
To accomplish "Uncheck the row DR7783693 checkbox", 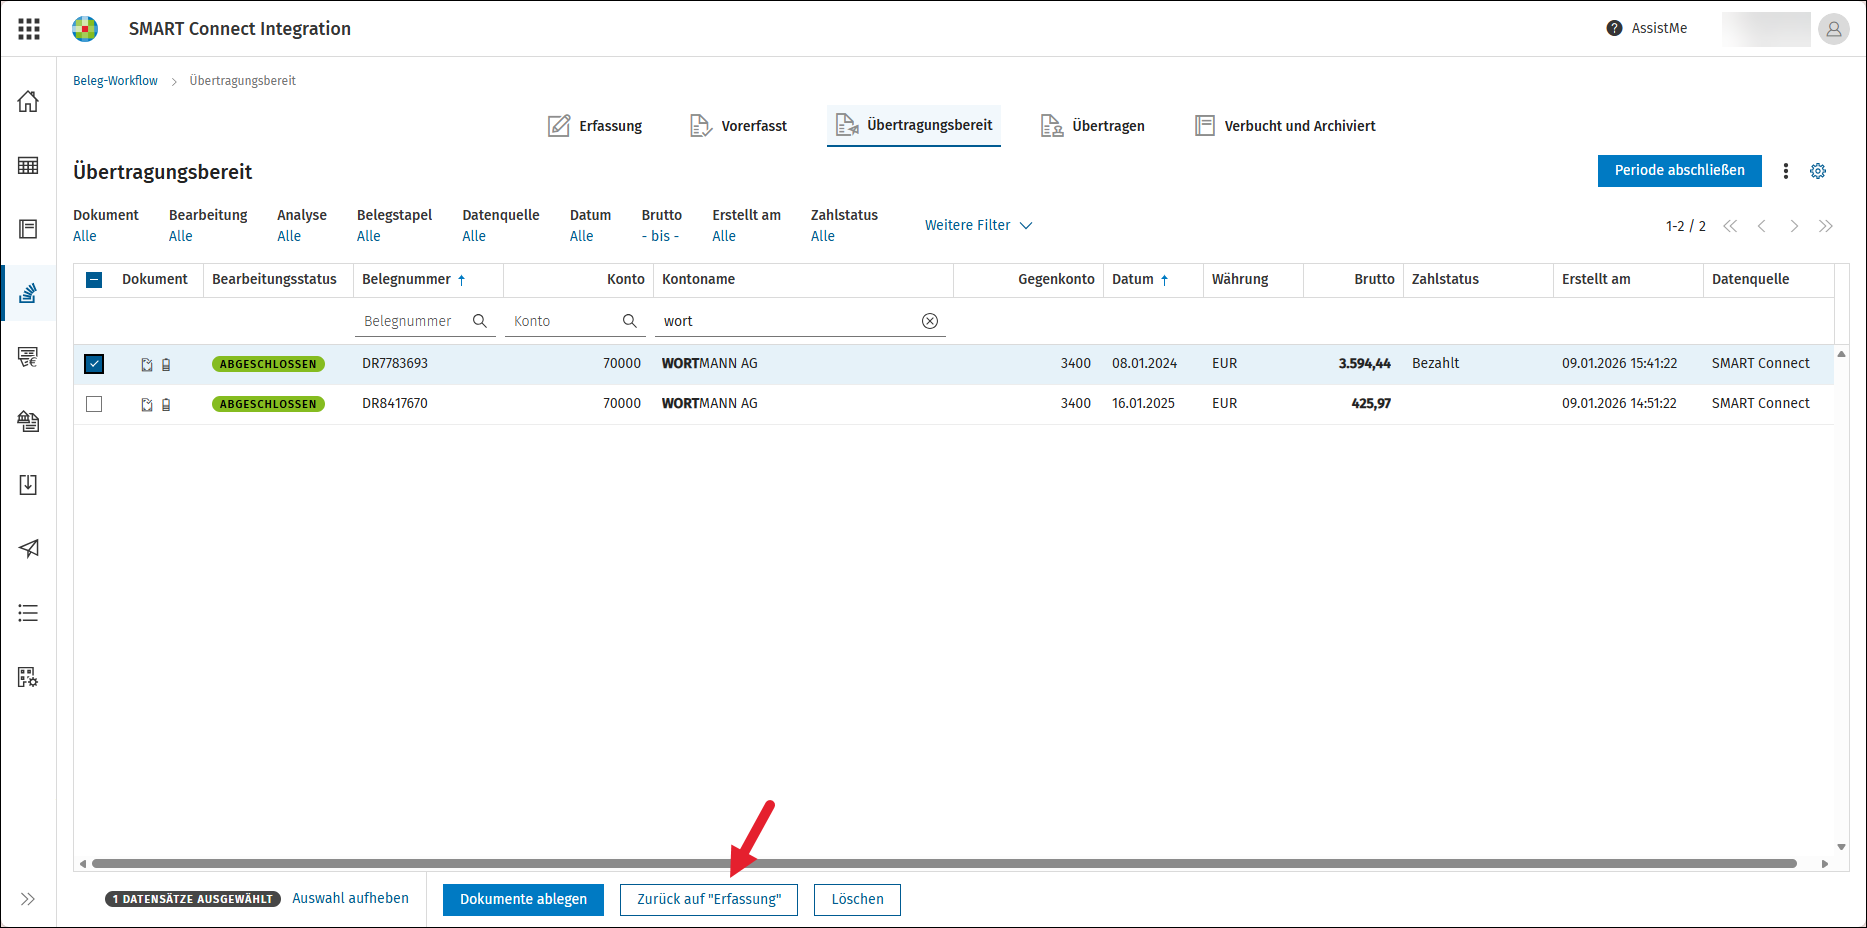I will point(94,364).
